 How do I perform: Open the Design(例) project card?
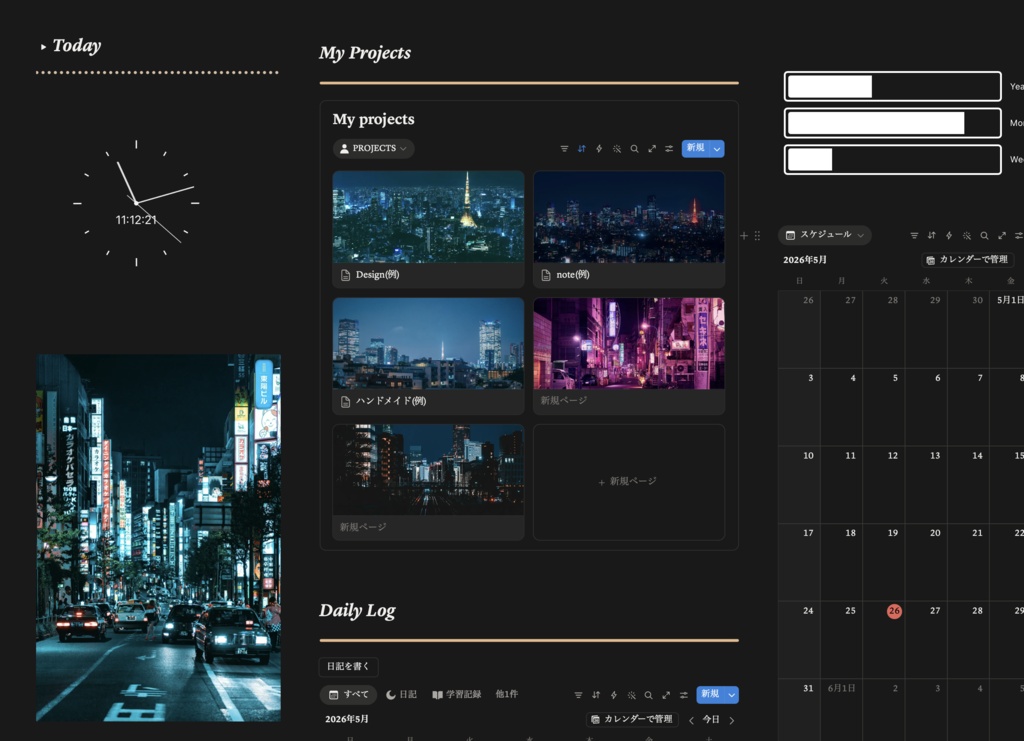(428, 229)
